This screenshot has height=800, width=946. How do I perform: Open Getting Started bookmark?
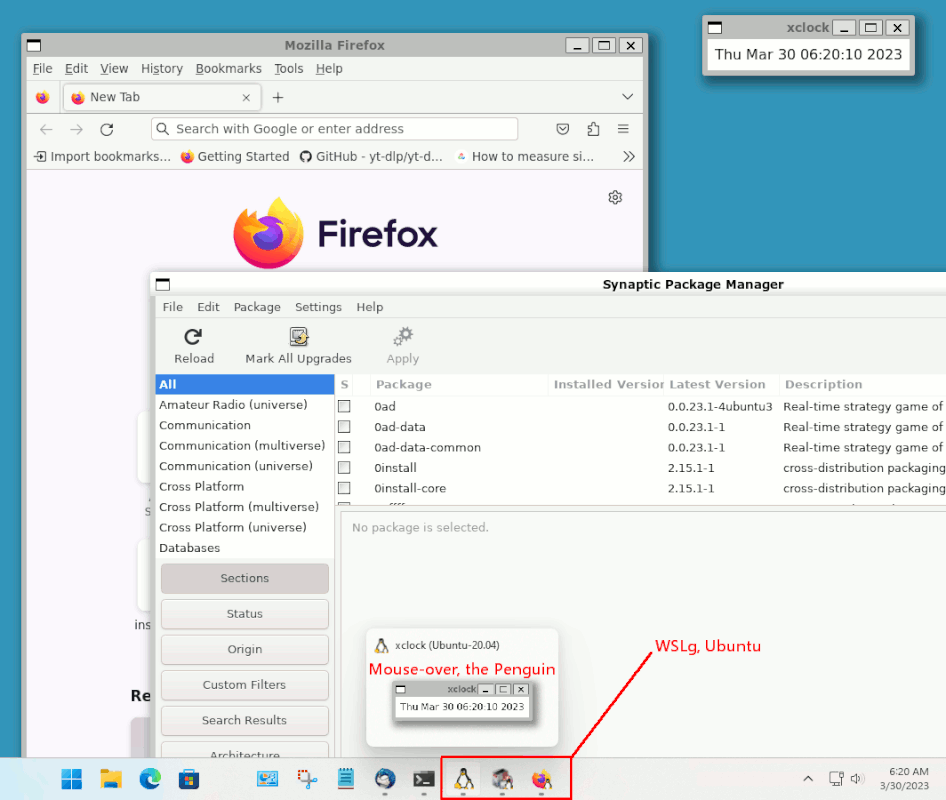click(x=235, y=156)
